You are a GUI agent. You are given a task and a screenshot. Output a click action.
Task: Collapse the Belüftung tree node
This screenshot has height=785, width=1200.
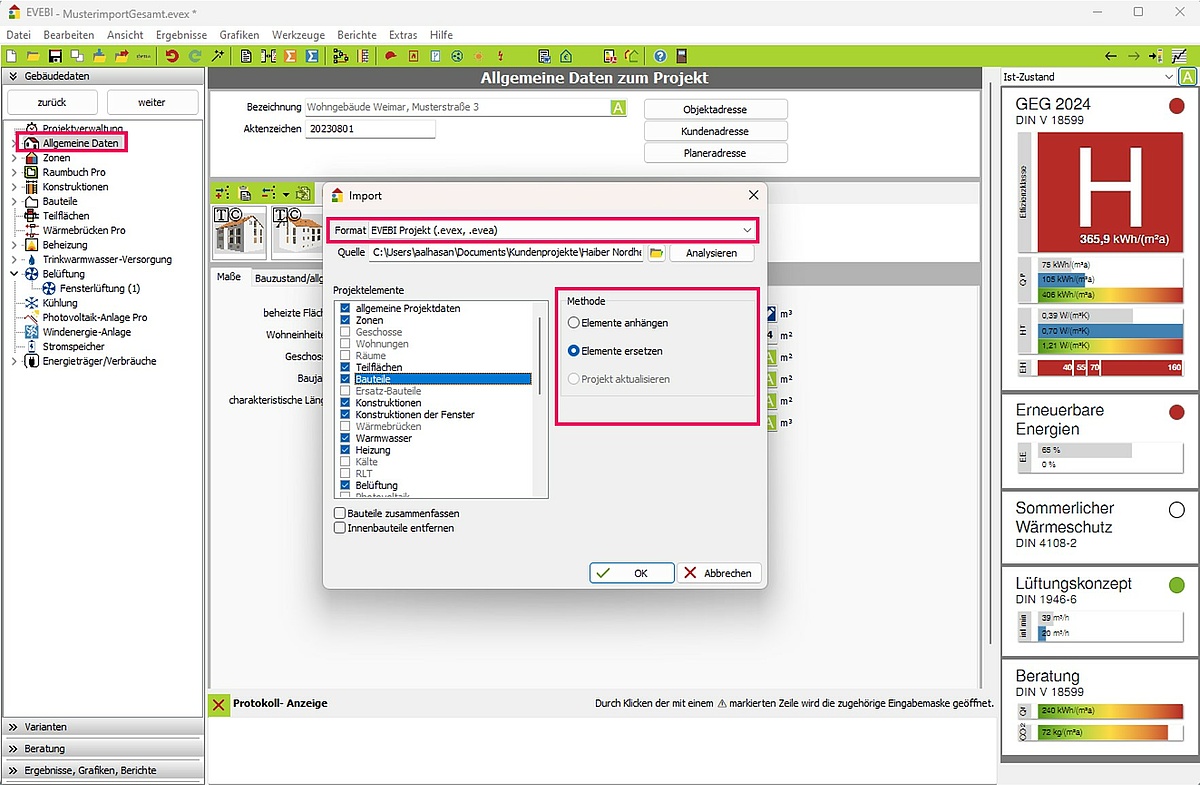click(13, 274)
